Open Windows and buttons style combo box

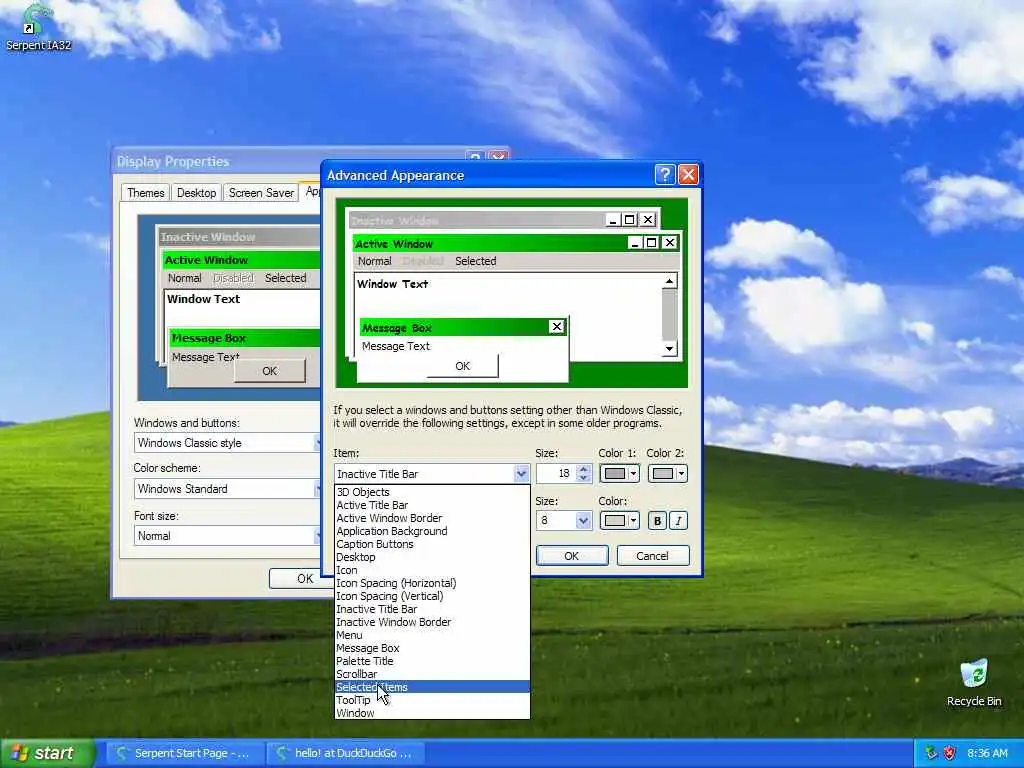tap(227, 443)
